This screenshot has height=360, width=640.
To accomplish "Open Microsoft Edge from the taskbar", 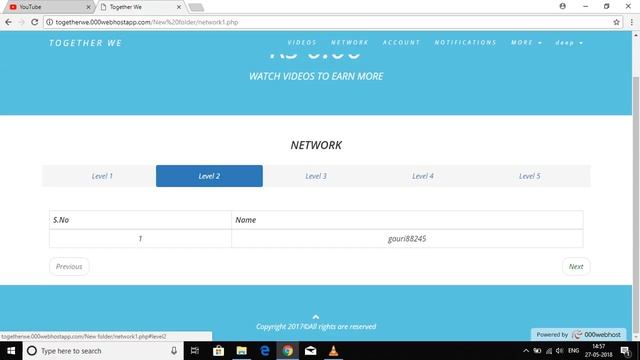I will coord(264,351).
